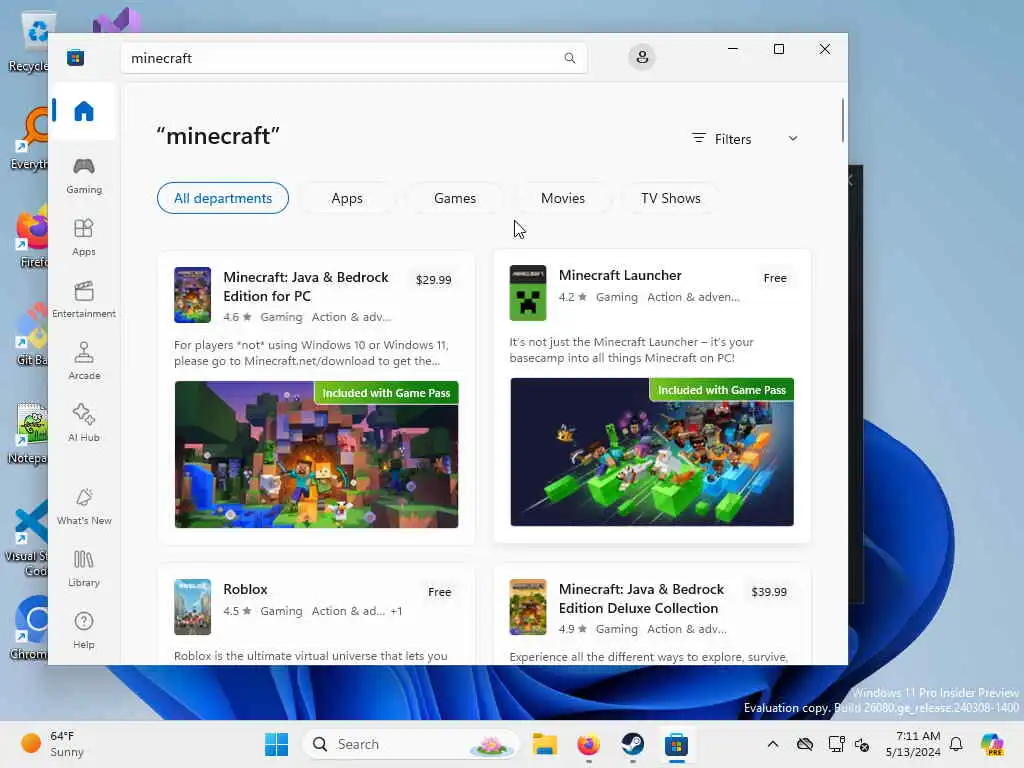Open Roblox listing title
1024x768 pixels.
(245, 589)
